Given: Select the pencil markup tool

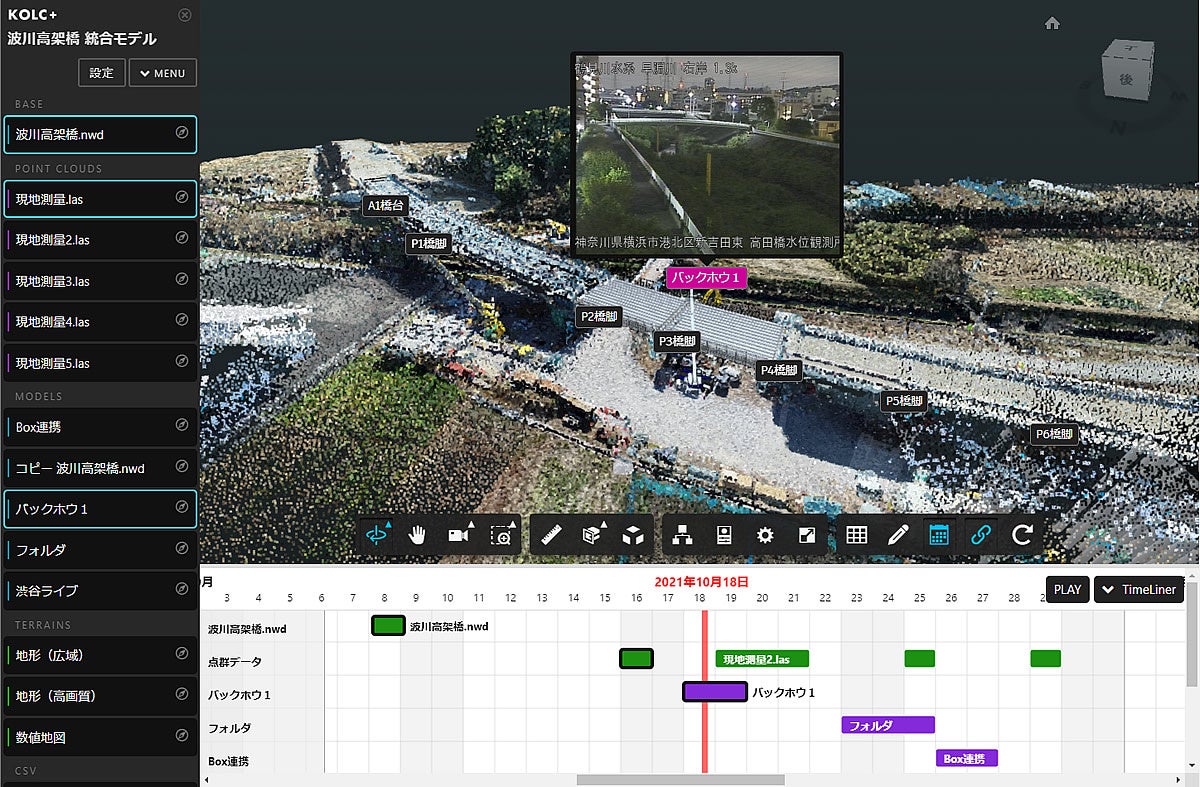Looking at the screenshot, I should [x=898, y=535].
